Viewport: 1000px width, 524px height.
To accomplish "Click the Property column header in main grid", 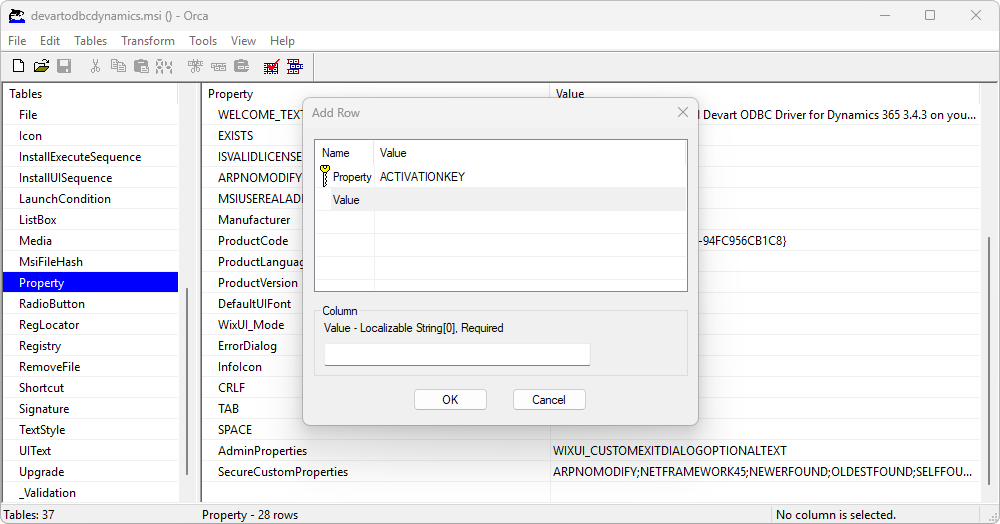I will (376, 94).
